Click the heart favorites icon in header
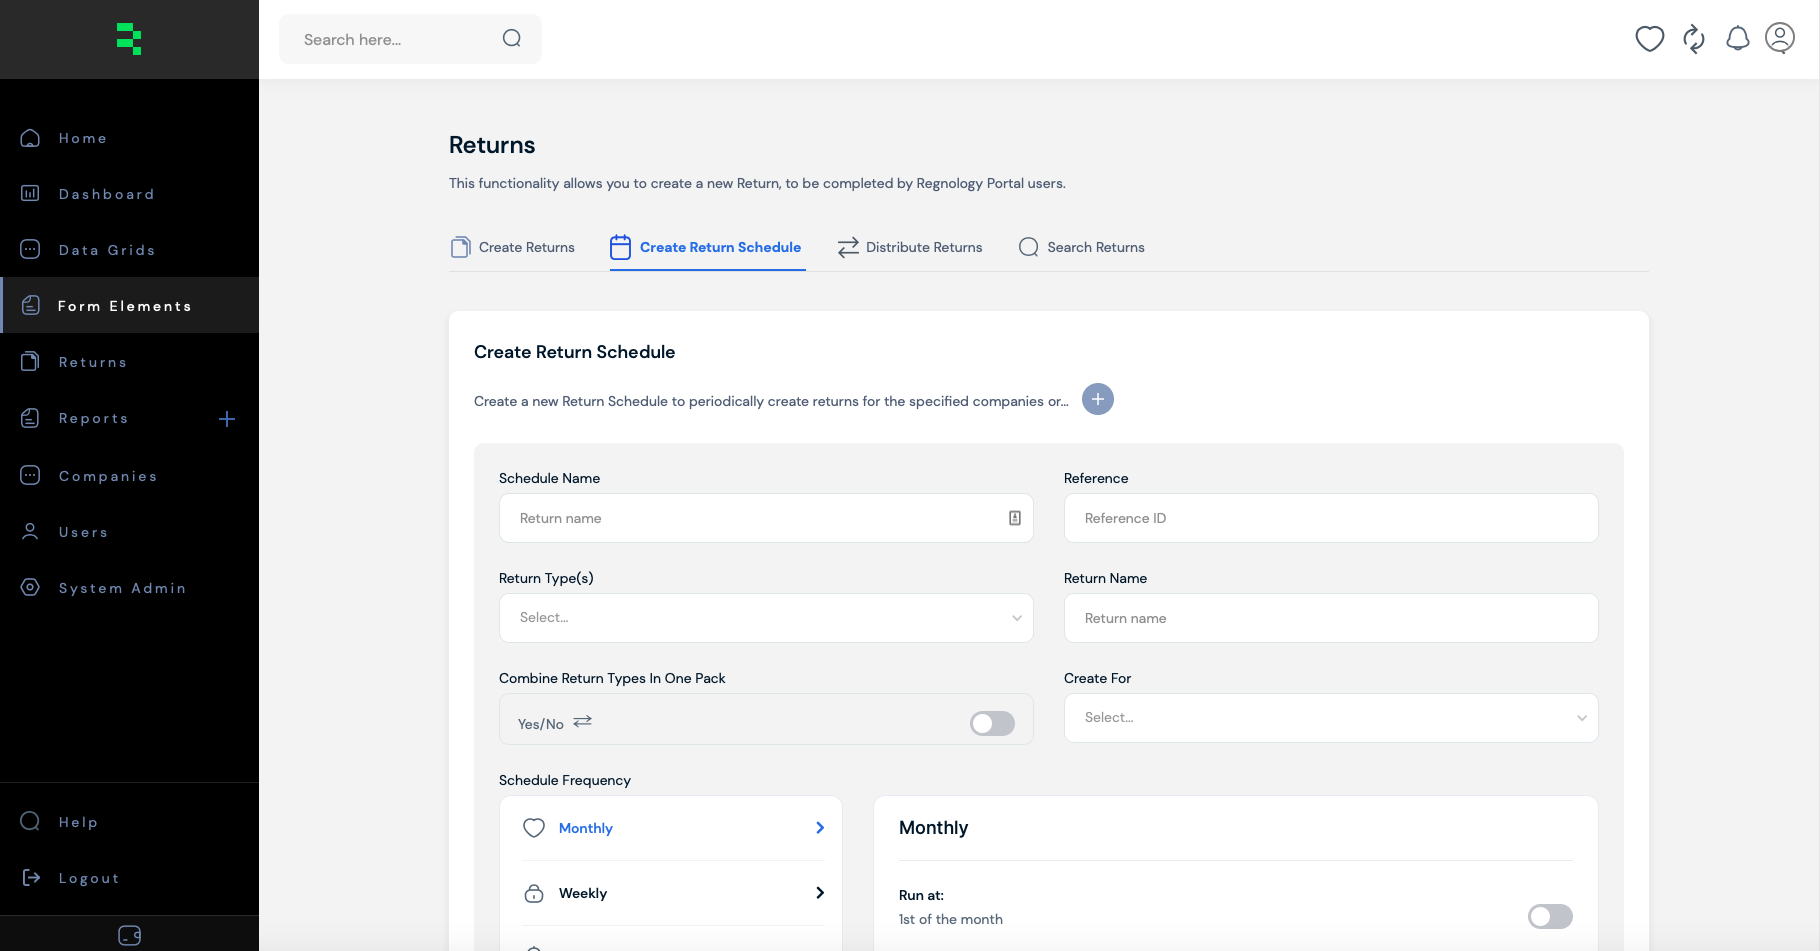Screen dimensions: 1820x951 (1649, 39)
